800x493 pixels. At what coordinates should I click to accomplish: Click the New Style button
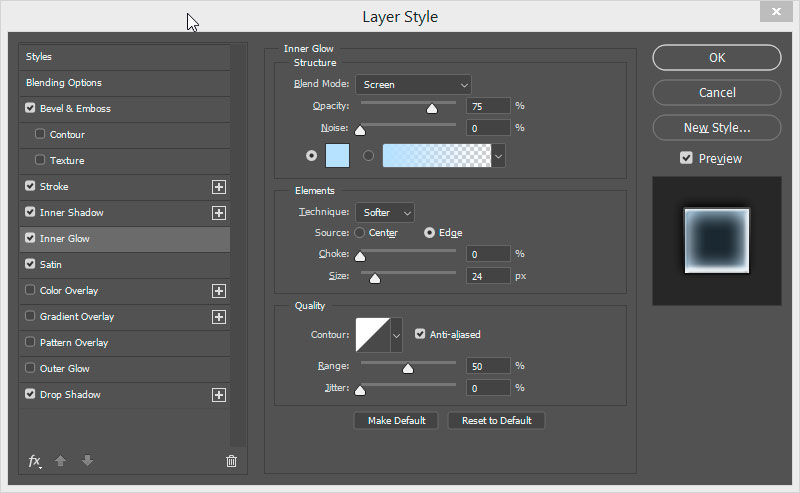pyautogui.click(x=717, y=128)
